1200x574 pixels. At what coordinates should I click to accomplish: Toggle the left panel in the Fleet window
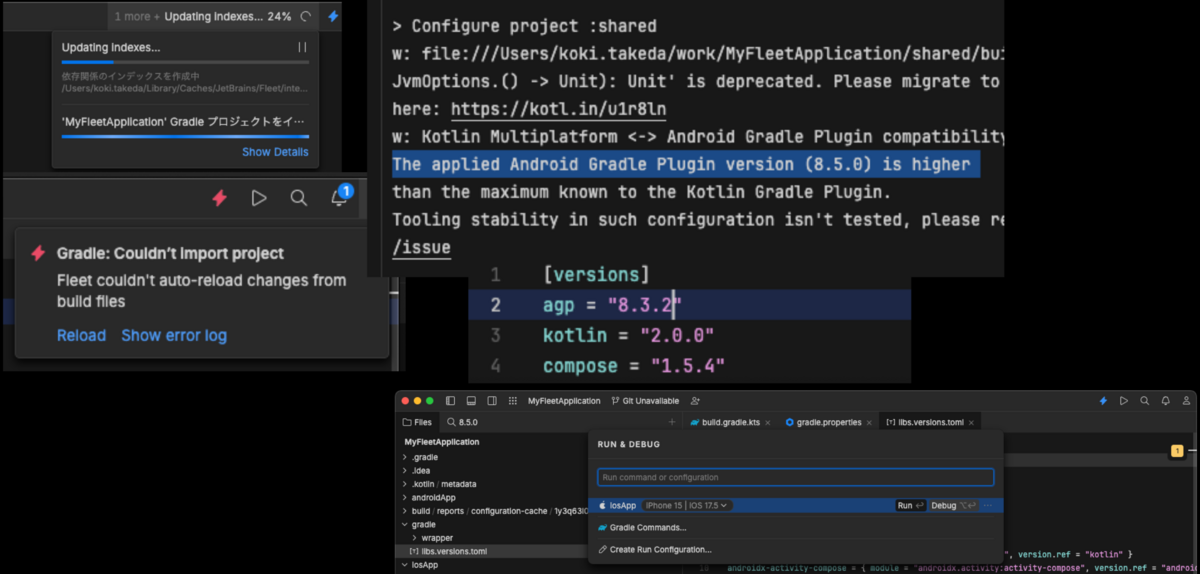(x=450, y=401)
